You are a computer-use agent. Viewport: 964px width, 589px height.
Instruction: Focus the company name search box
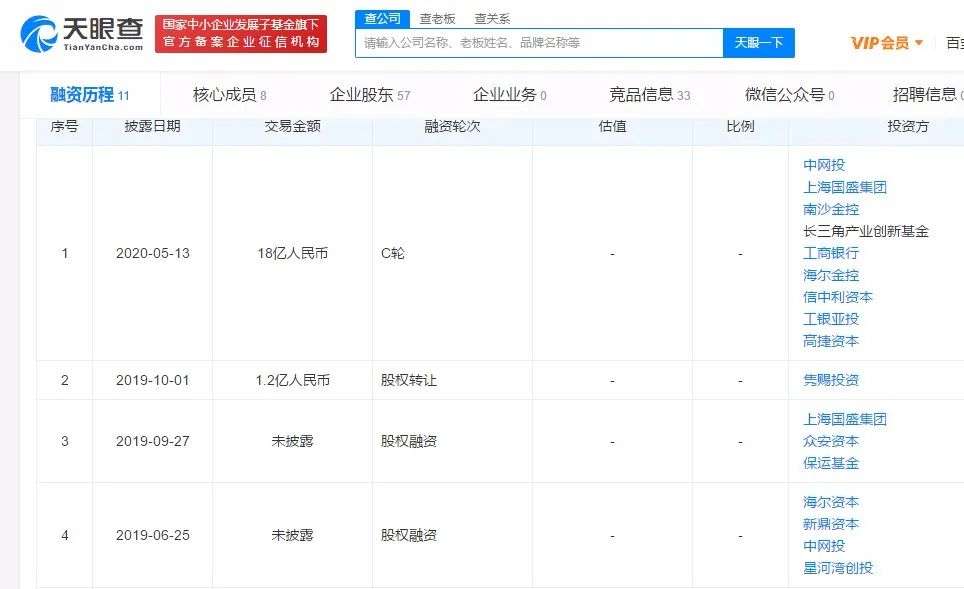point(539,43)
